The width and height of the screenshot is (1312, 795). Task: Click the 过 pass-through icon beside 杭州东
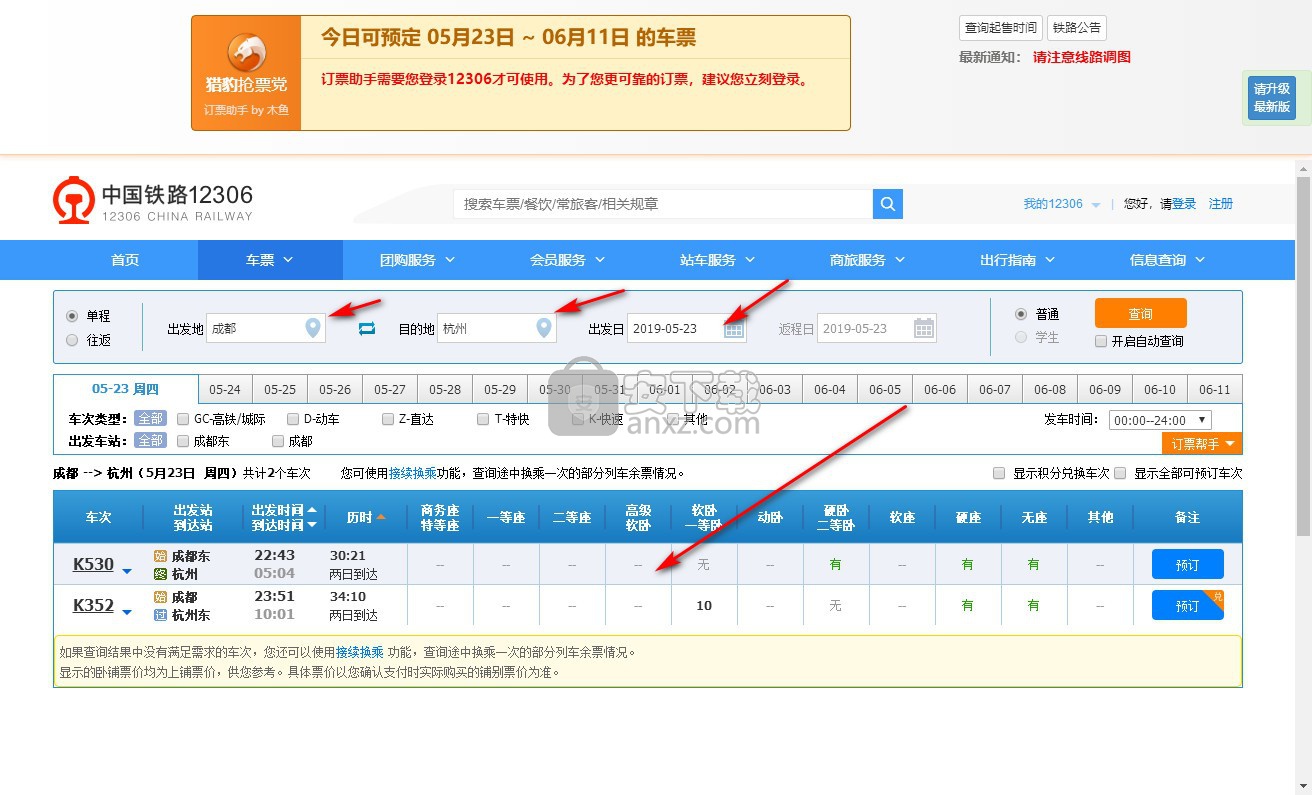160,615
